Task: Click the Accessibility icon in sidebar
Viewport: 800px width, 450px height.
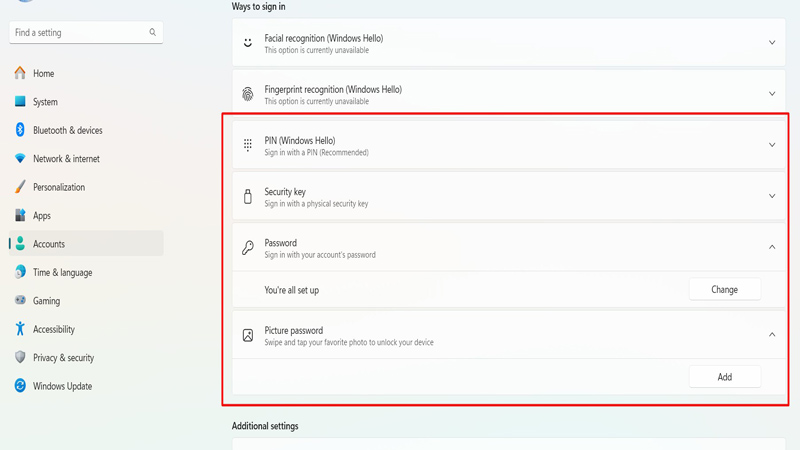Action: tap(20, 329)
